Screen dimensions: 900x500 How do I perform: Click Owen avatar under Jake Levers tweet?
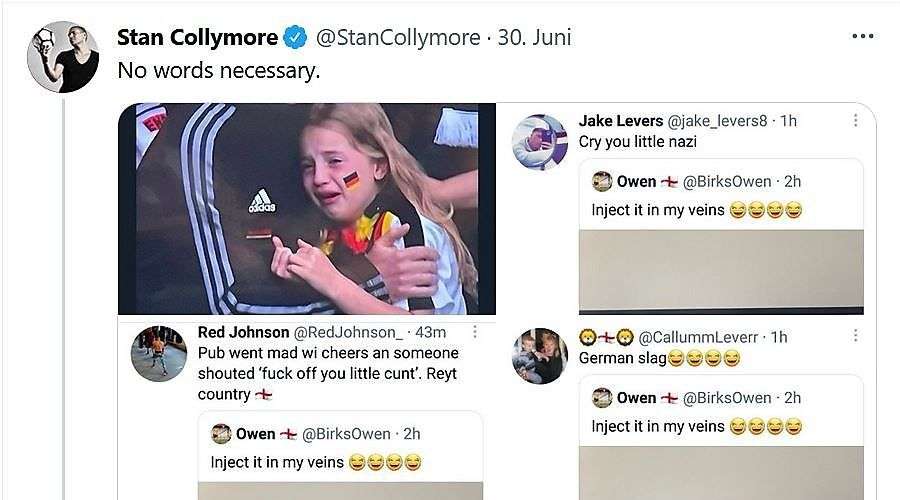coord(602,181)
